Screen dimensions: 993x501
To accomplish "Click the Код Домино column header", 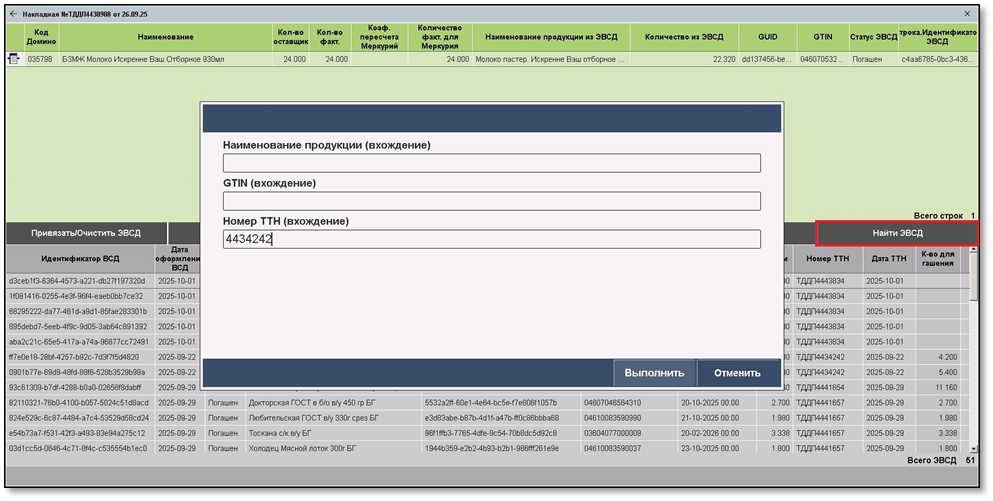I will point(40,37).
